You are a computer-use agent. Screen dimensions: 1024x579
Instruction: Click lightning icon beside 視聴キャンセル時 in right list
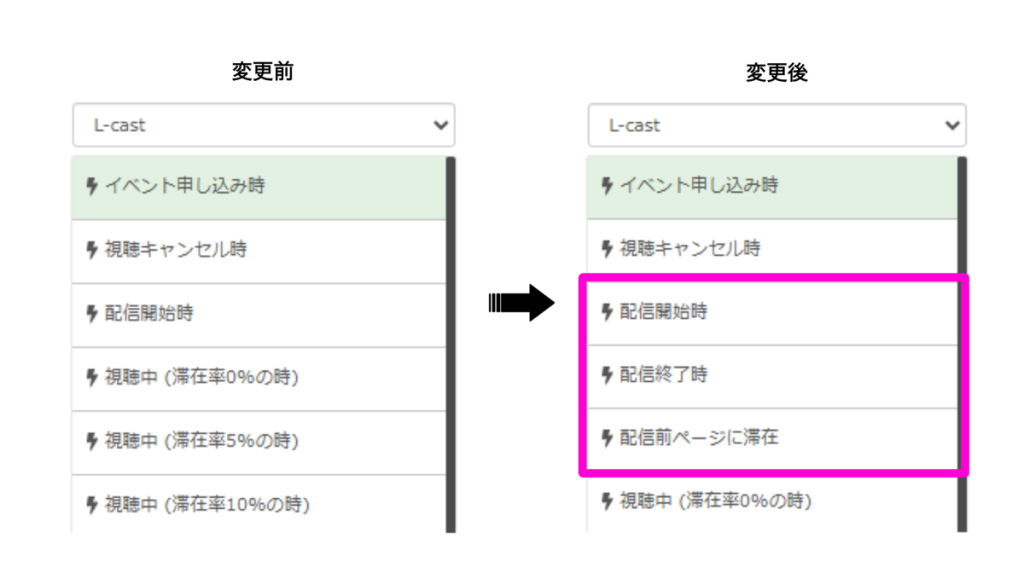point(607,248)
